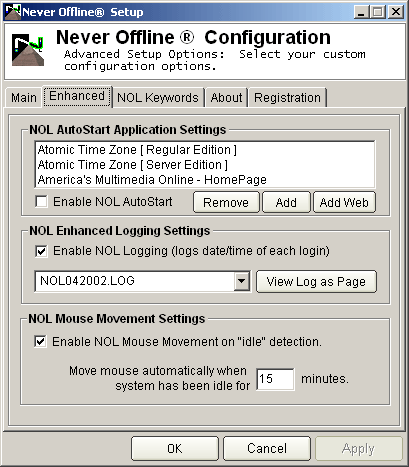Disable NOL Mouse Movement on idle checkbox
The image size is (409, 467).
[40, 342]
